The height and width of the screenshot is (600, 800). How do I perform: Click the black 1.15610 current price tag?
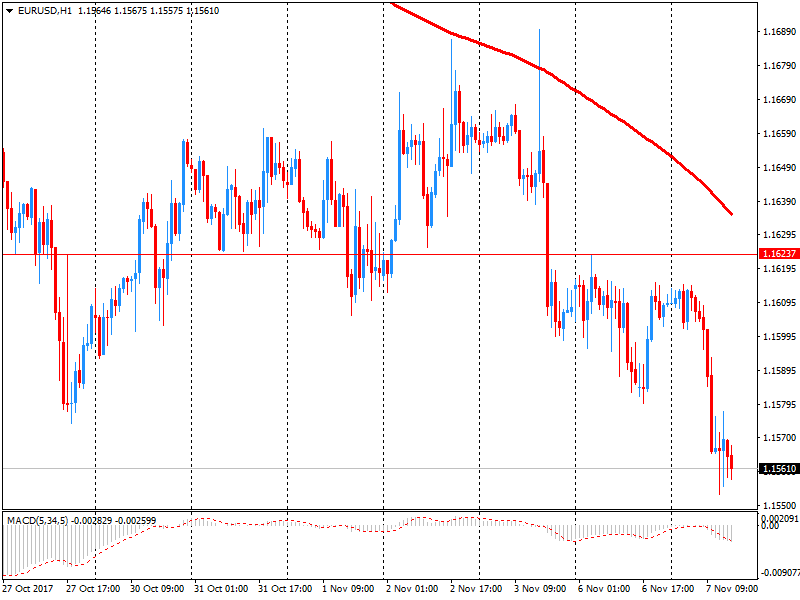779,469
